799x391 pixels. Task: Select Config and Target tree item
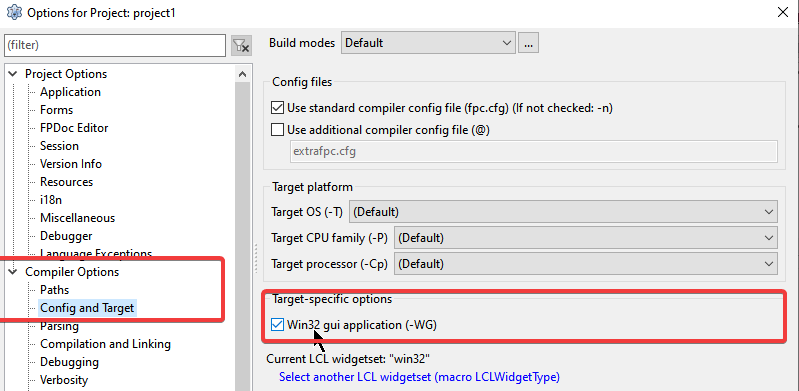point(87,308)
